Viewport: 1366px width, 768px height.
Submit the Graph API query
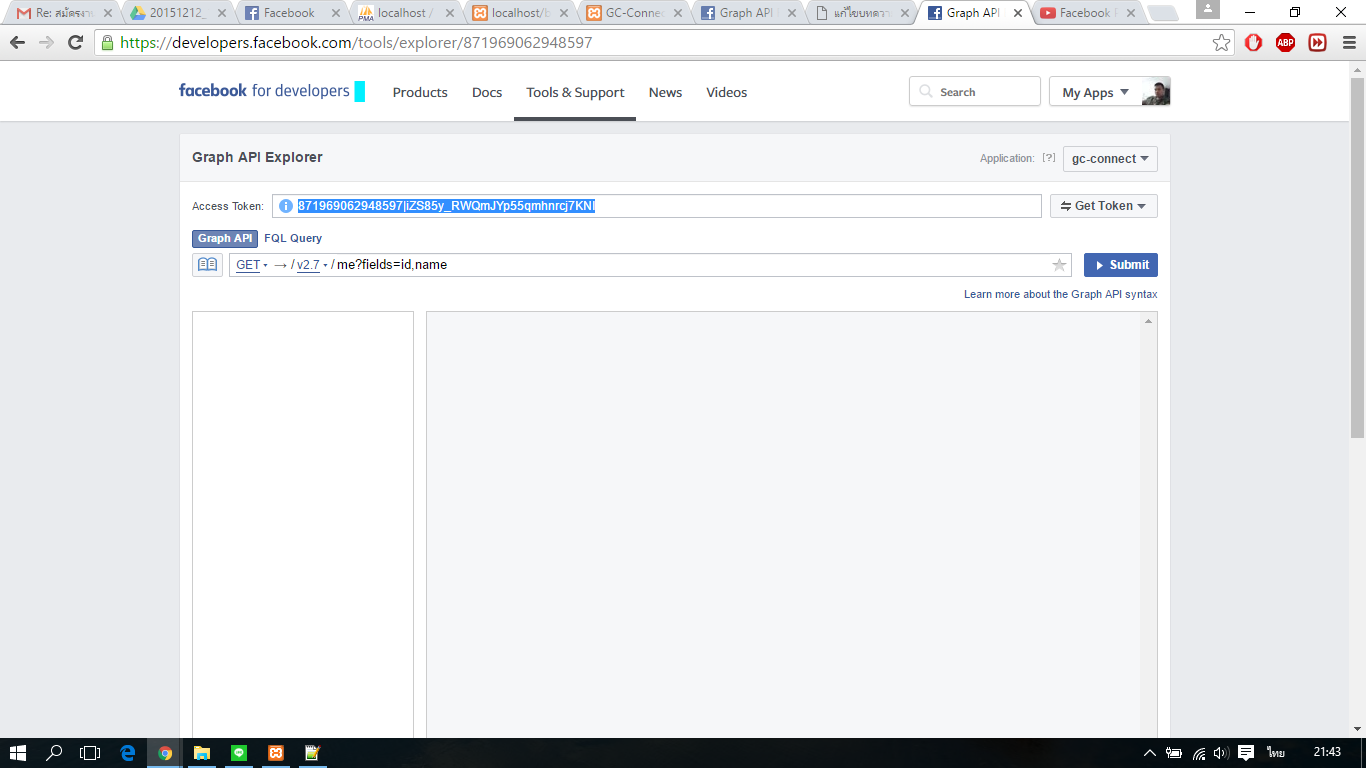[1121, 265]
